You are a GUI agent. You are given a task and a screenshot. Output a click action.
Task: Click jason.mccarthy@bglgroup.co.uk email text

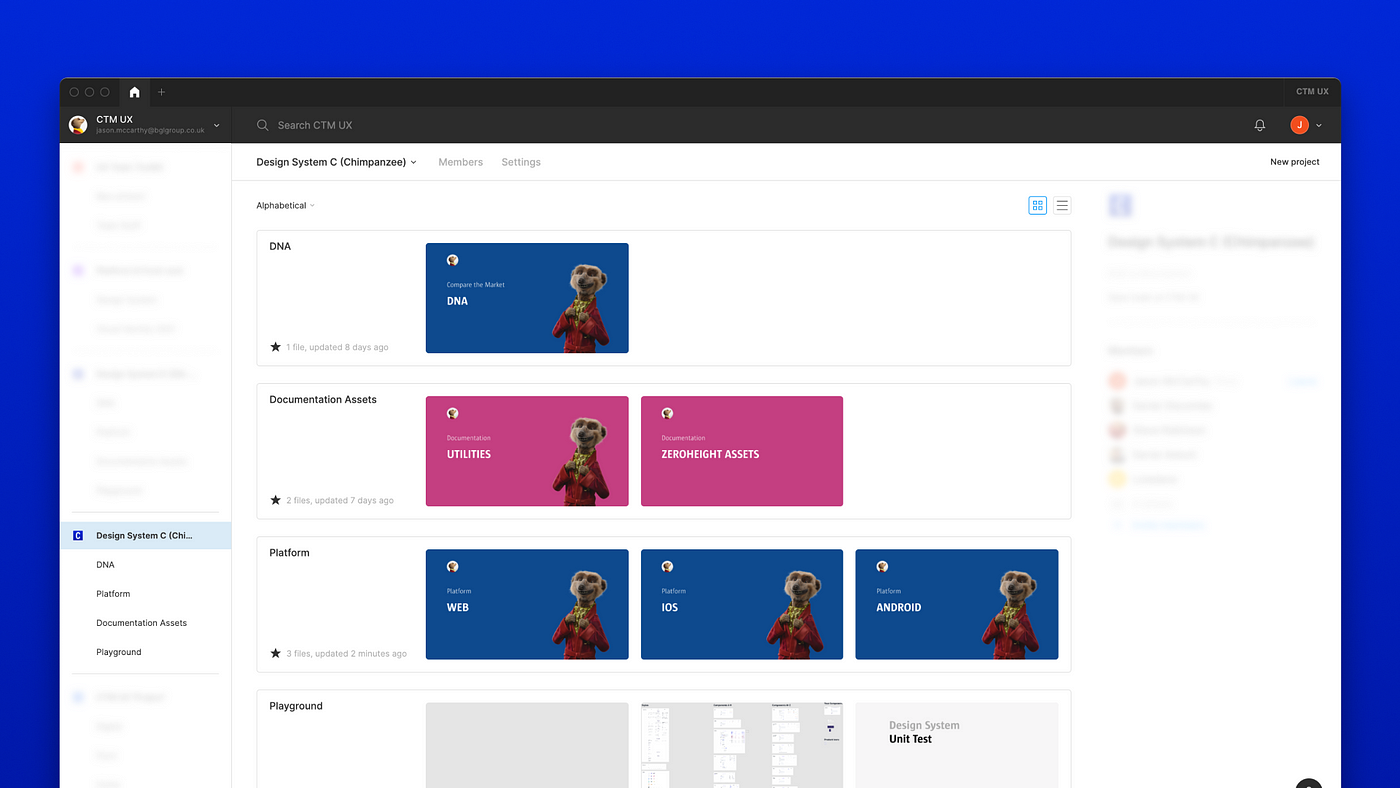click(150, 131)
